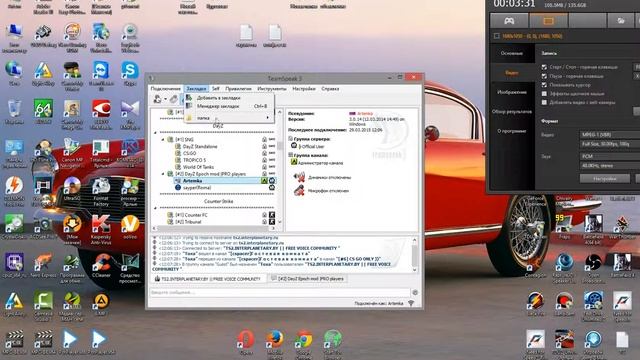Open the Привилегии menu
This screenshot has width=640, height=360.
pyautogui.click(x=238, y=89)
